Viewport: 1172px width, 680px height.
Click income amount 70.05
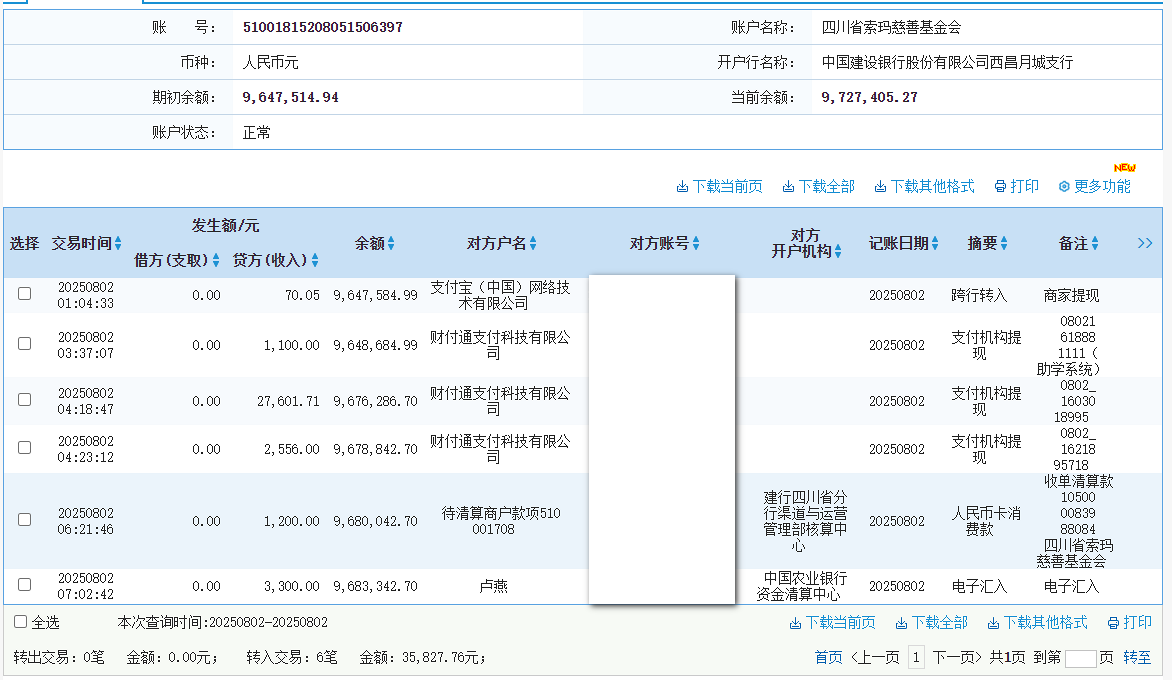pyautogui.click(x=302, y=295)
